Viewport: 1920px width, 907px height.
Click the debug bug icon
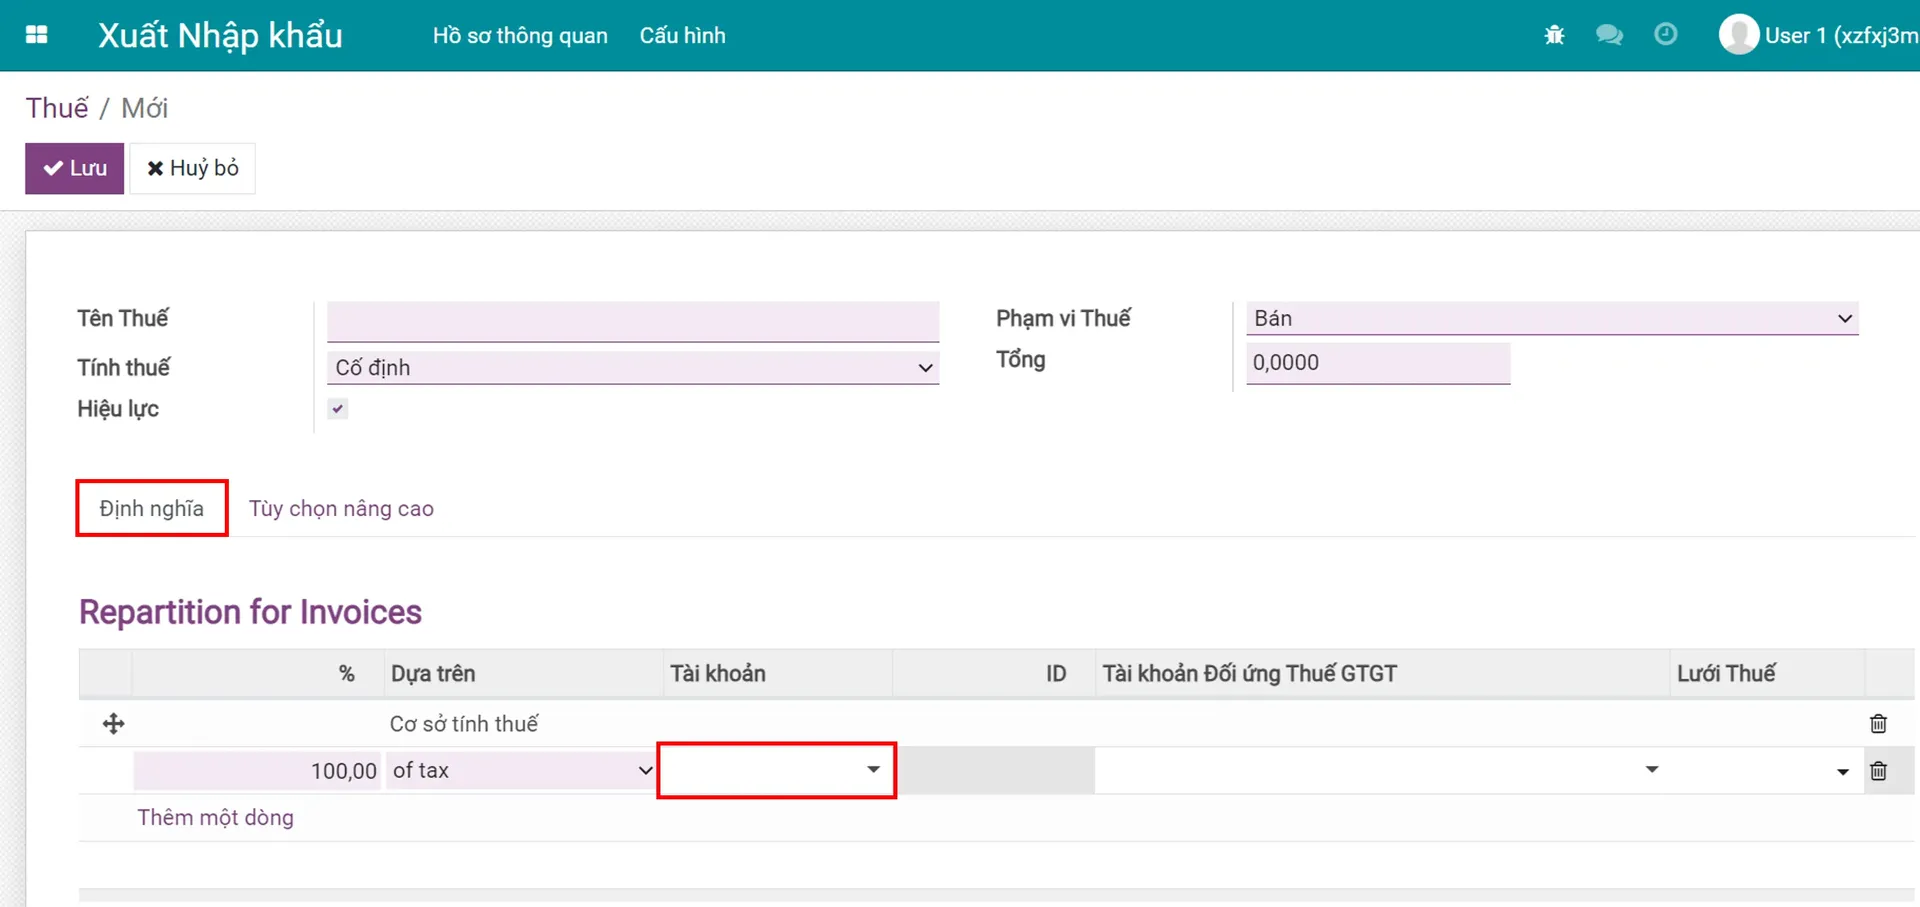tap(1554, 35)
